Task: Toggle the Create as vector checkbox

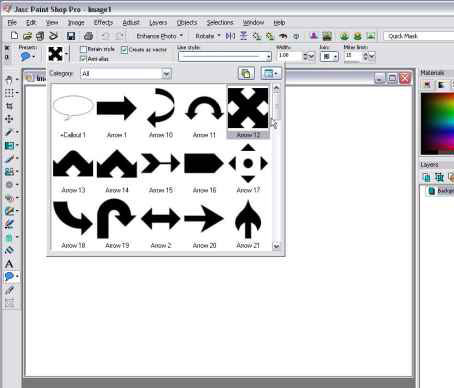Action: pos(124,50)
